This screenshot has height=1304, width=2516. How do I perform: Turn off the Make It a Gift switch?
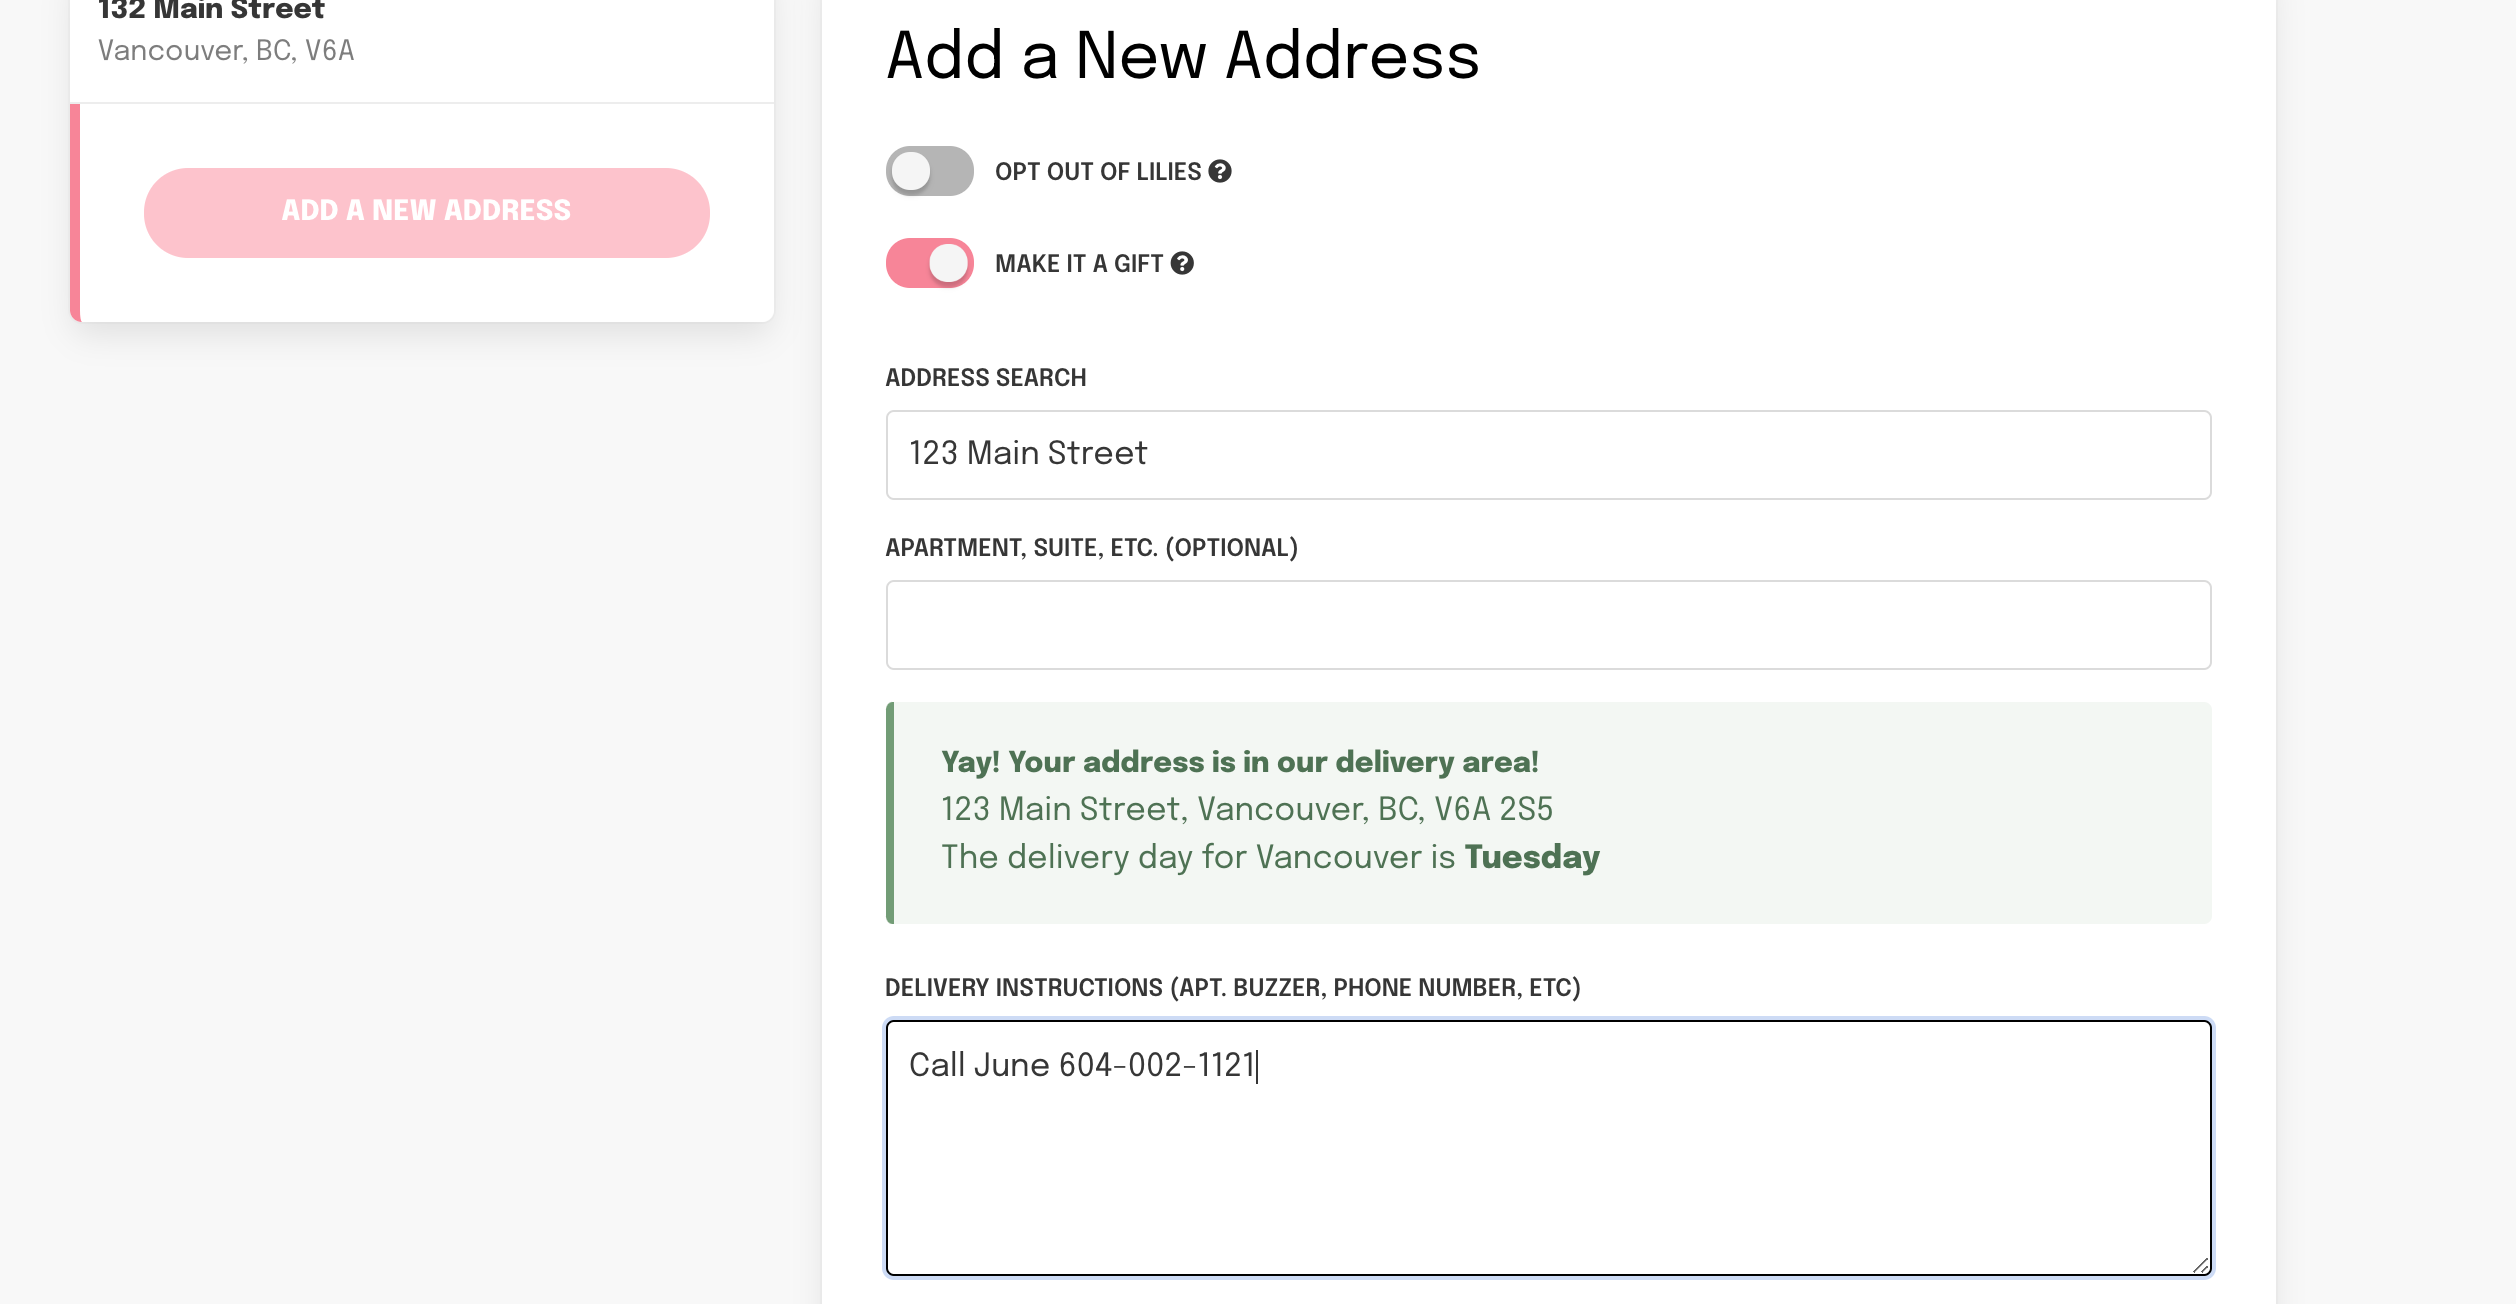(929, 264)
